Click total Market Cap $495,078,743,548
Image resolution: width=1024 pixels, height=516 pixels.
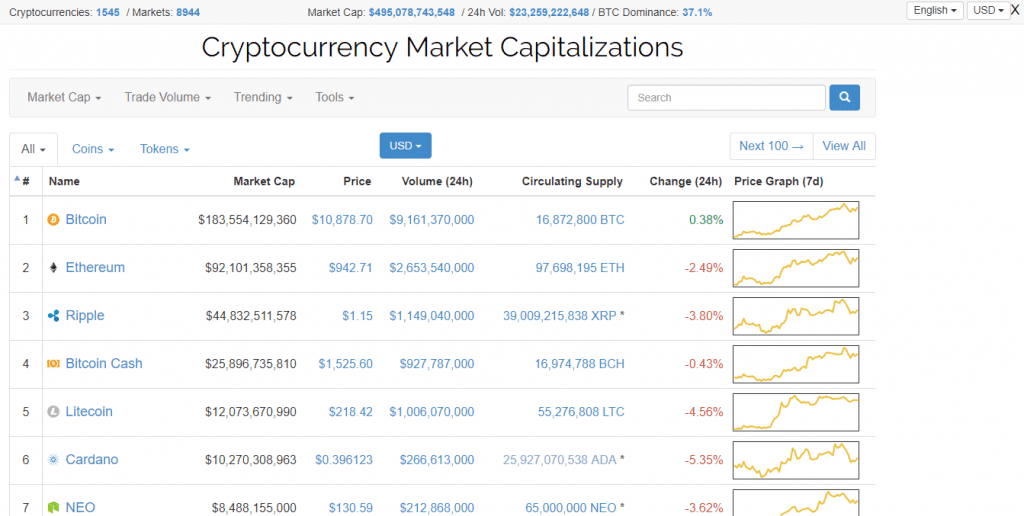point(411,12)
